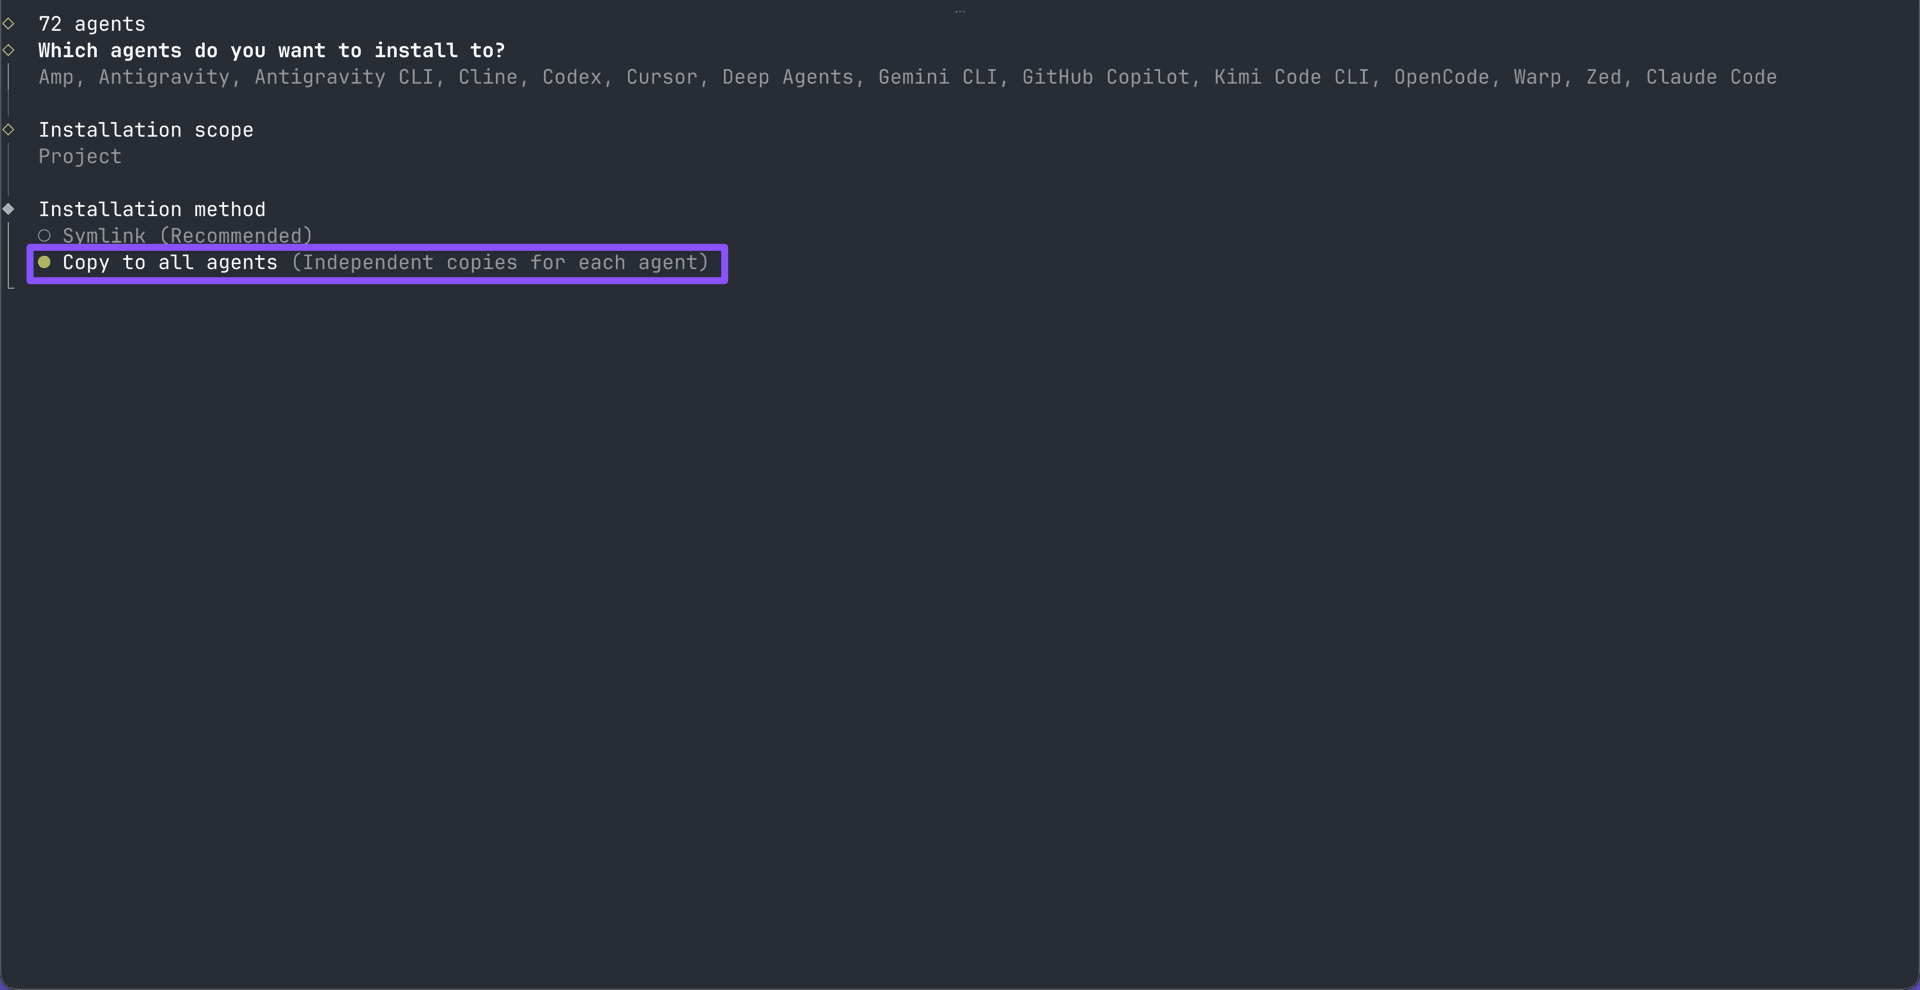Click the filled radio dot beside Copy to all agents
This screenshot has height=990, width=1920.
44,262
